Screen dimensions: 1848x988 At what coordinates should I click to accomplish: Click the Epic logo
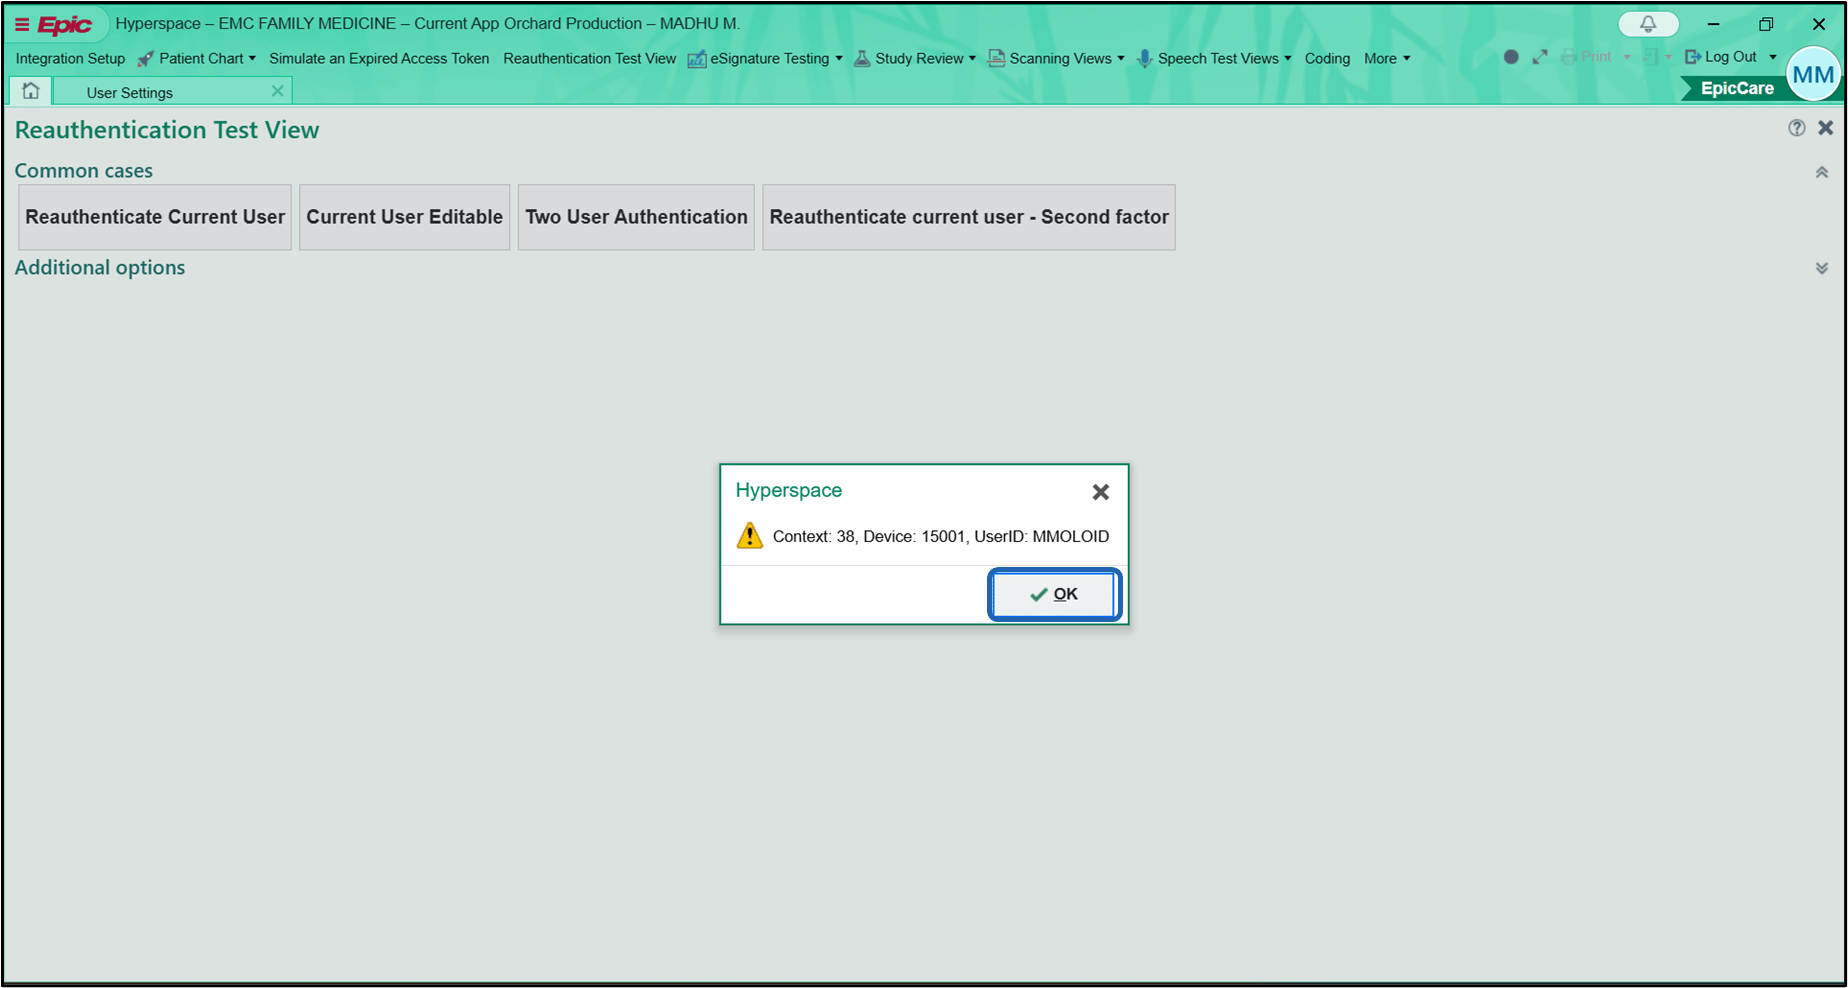click(65, 25)
